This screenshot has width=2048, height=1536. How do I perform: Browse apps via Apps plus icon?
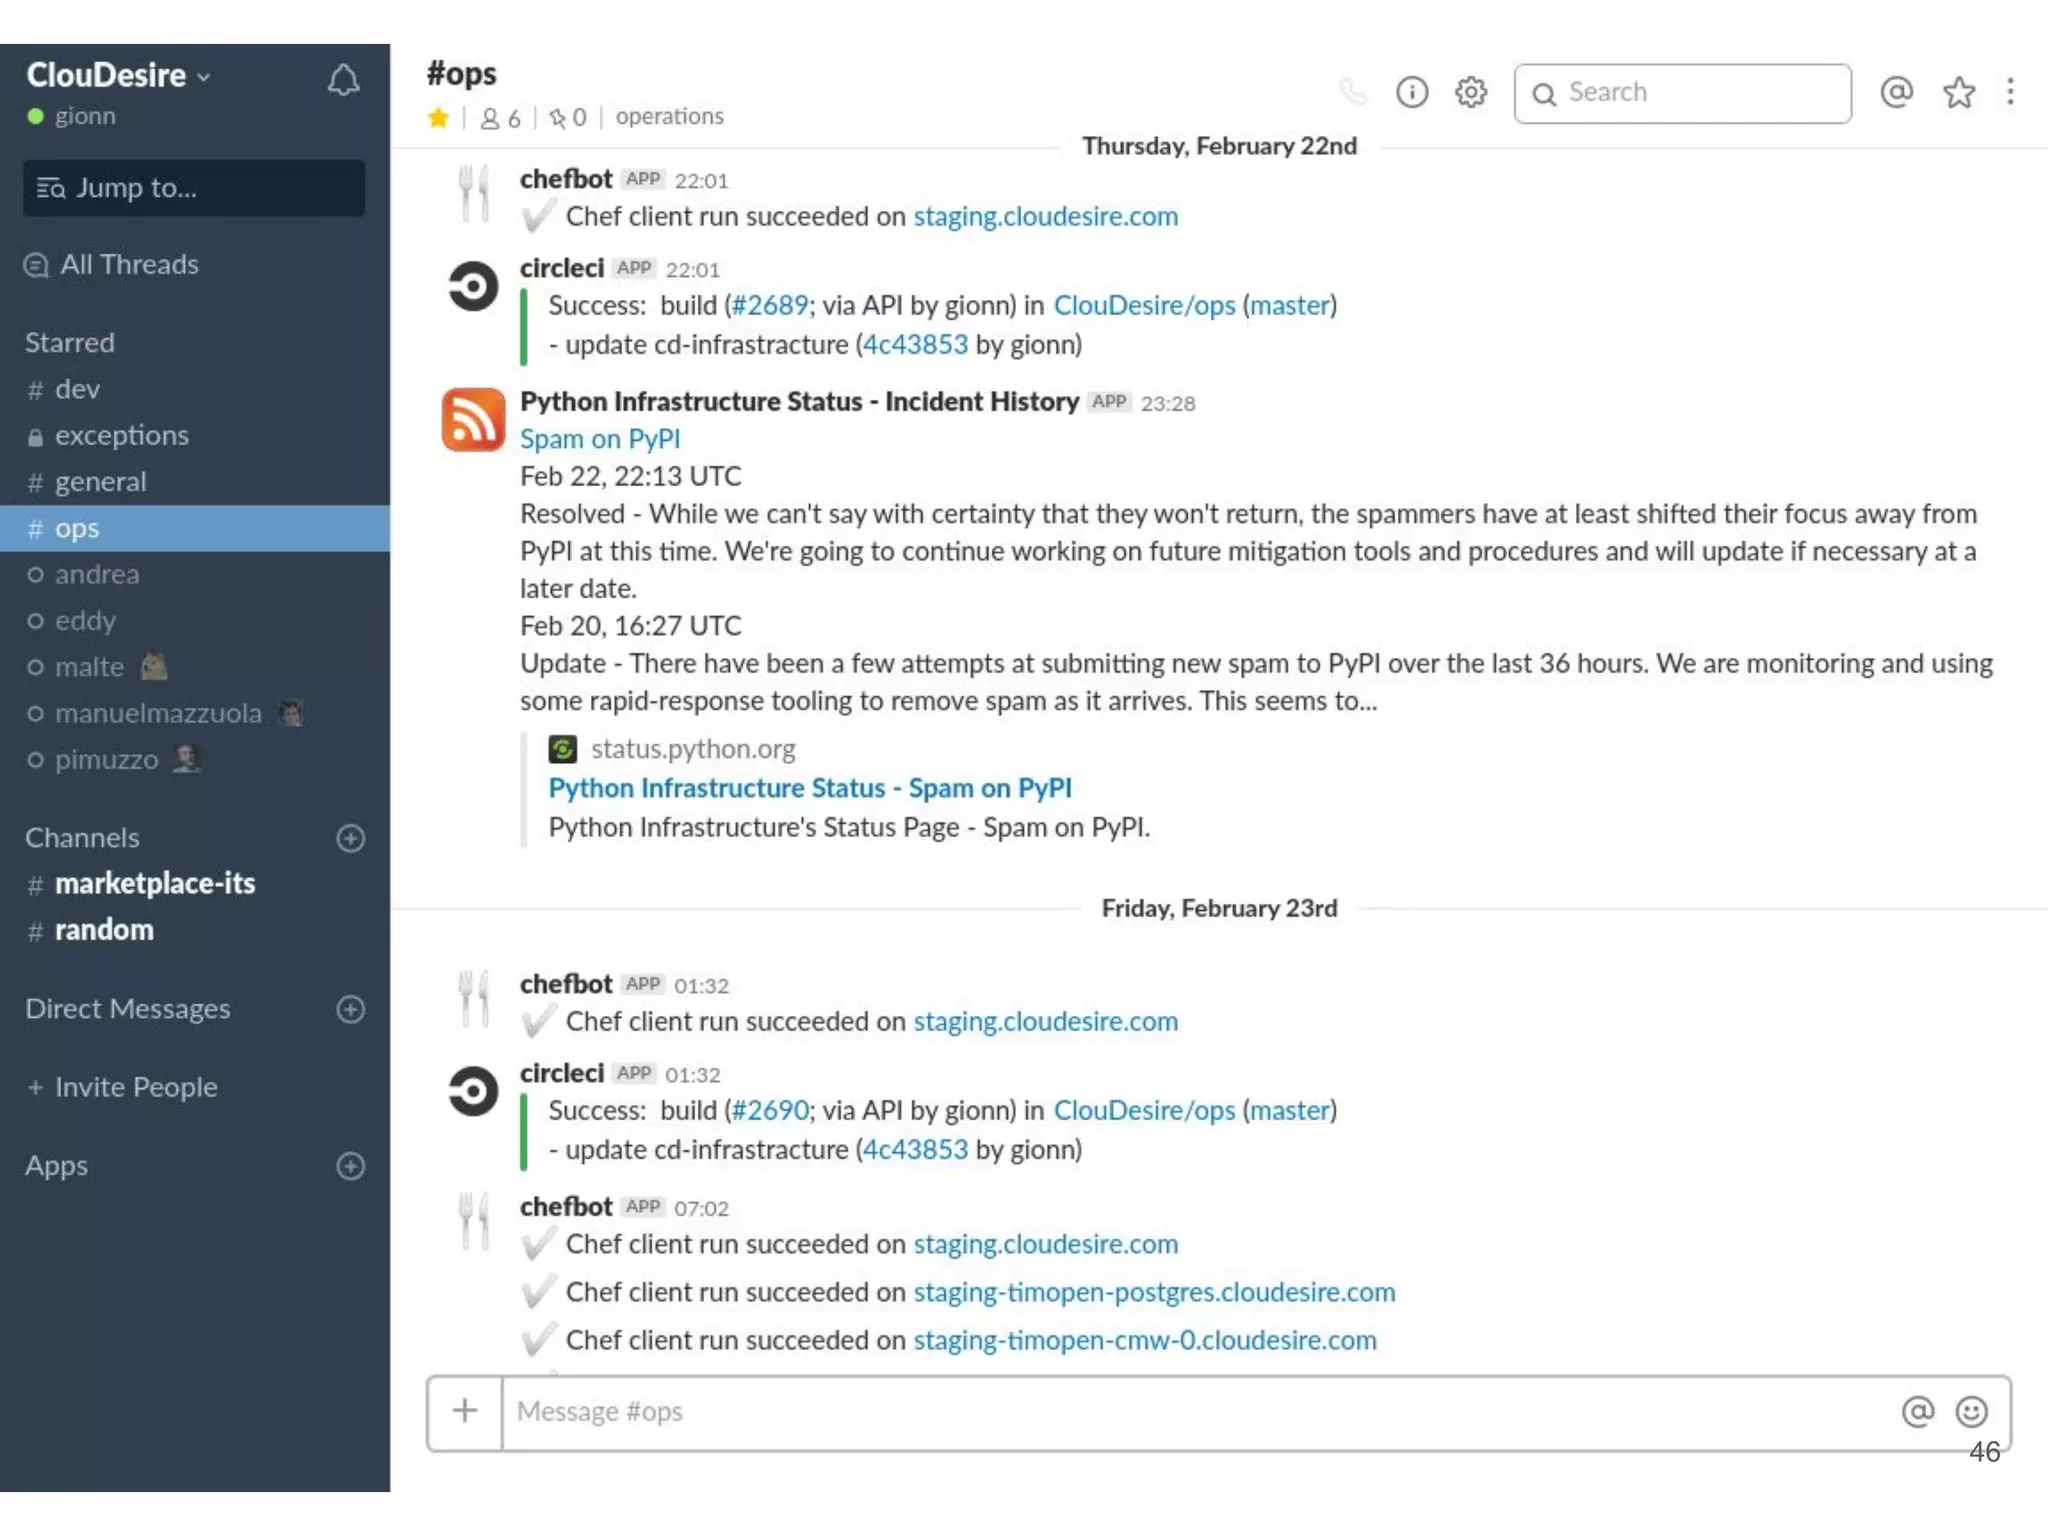[350, 1166]
